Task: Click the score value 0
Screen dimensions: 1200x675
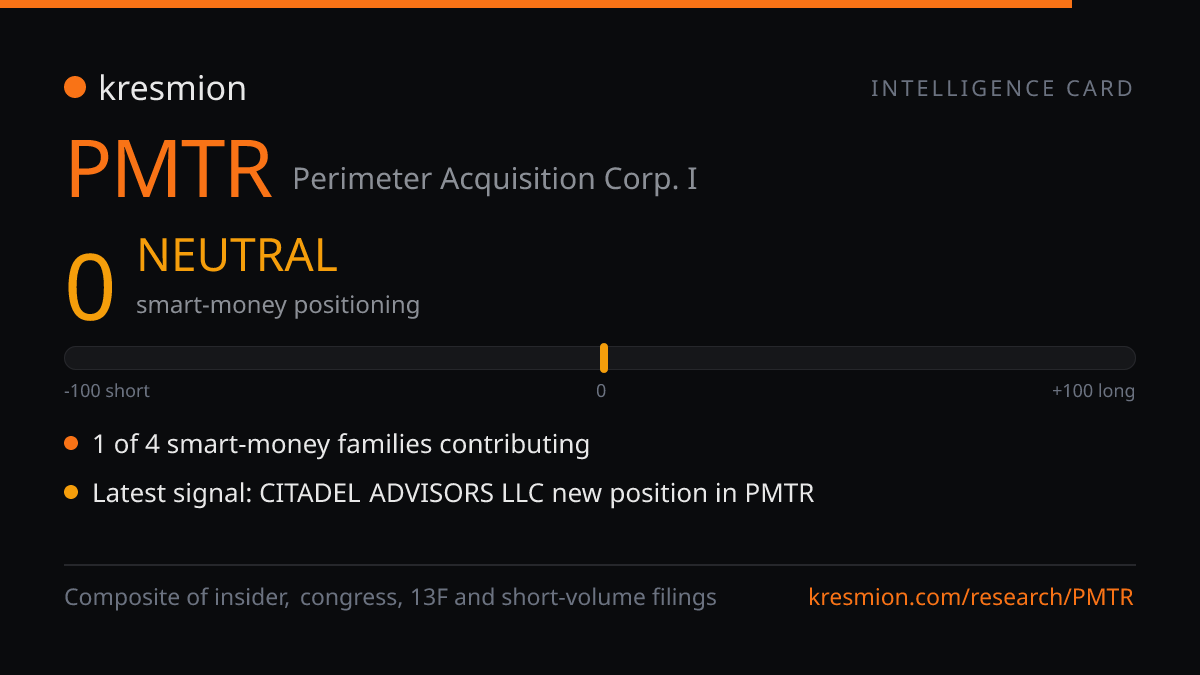Action: coord(90,288)
